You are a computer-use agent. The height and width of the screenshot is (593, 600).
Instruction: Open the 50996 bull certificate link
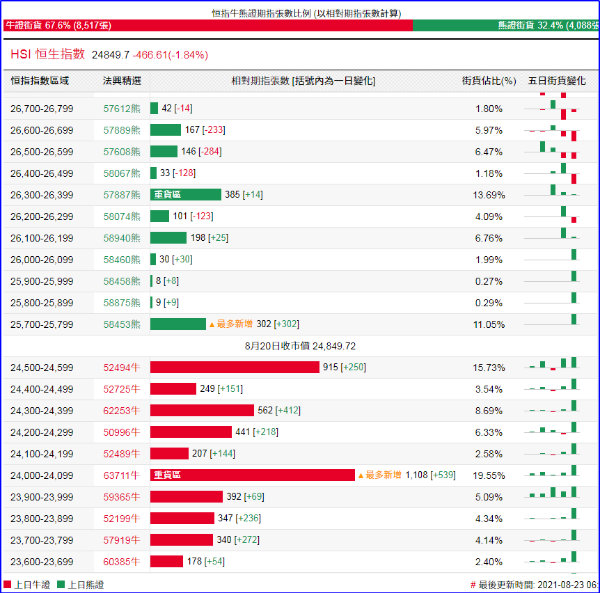(122, 432)
